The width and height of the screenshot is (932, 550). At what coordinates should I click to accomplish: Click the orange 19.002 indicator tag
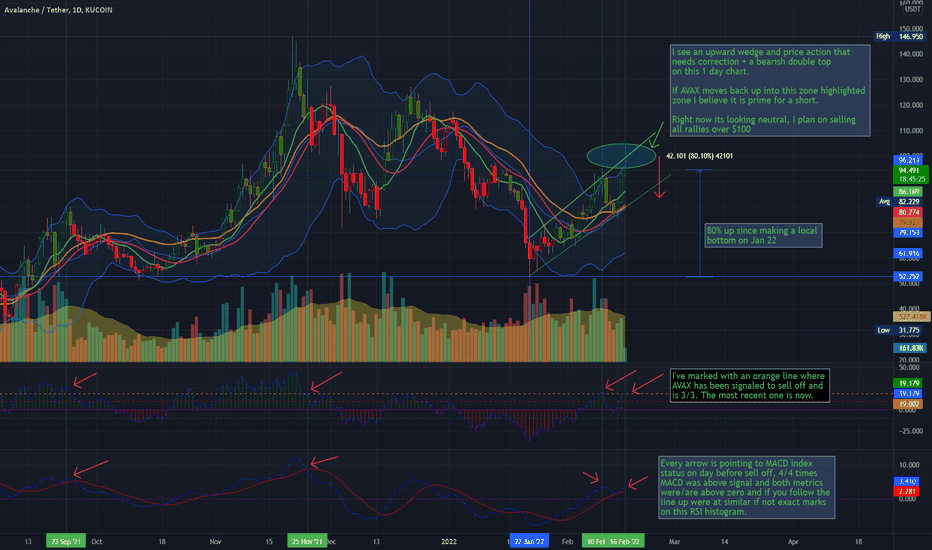point(909,404)
